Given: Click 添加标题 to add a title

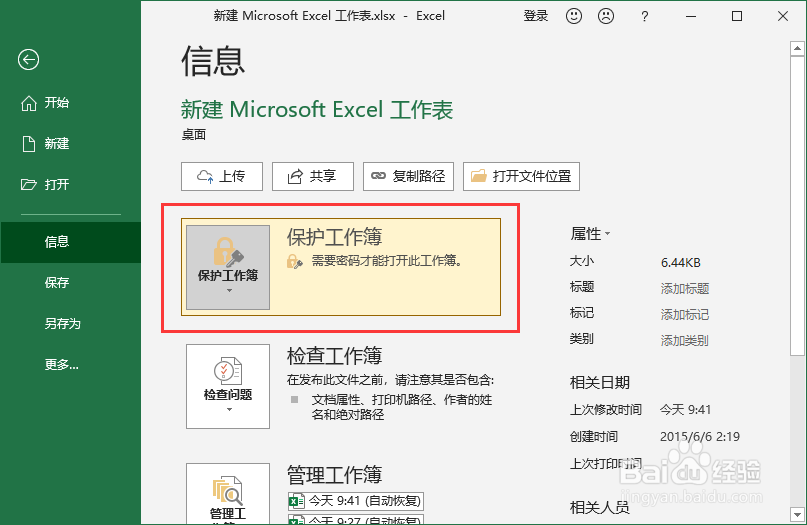Looking at the screenshot, I should 685,289.
